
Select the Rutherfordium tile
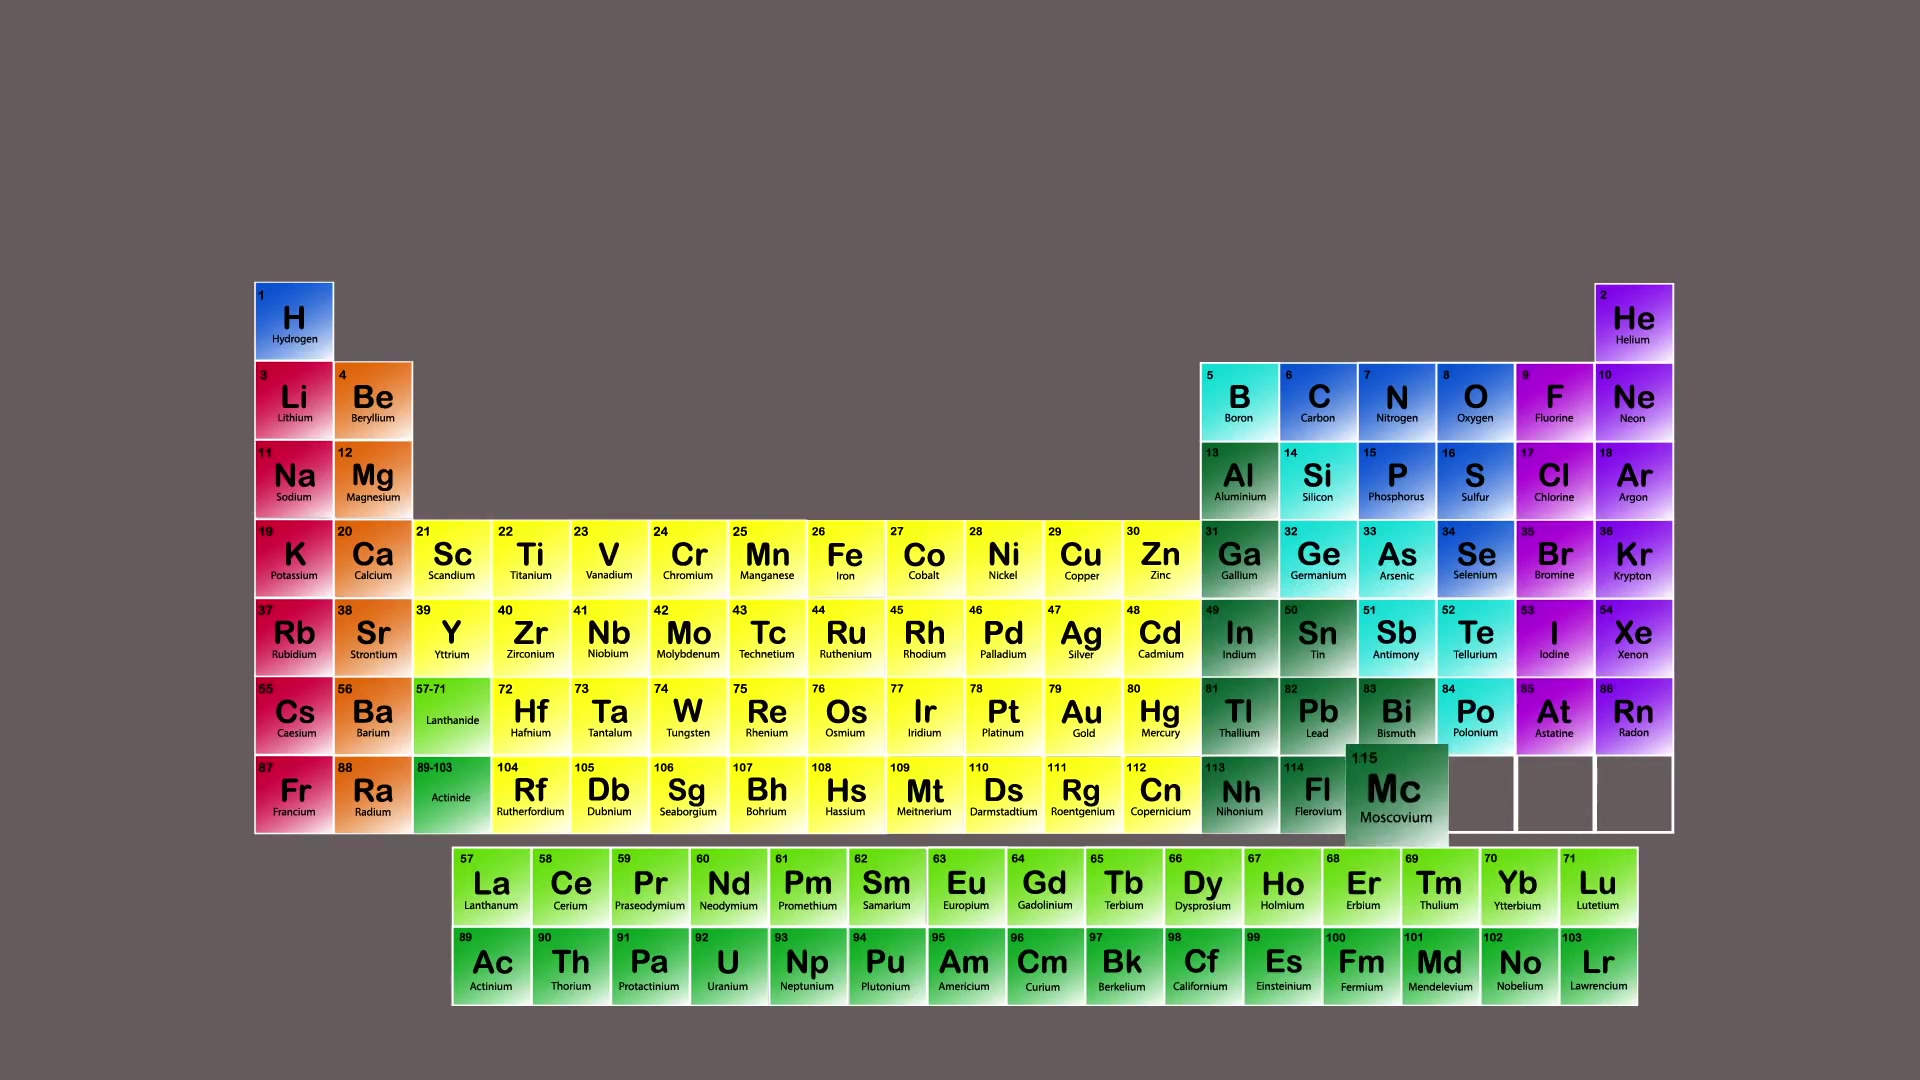[531, 795]
